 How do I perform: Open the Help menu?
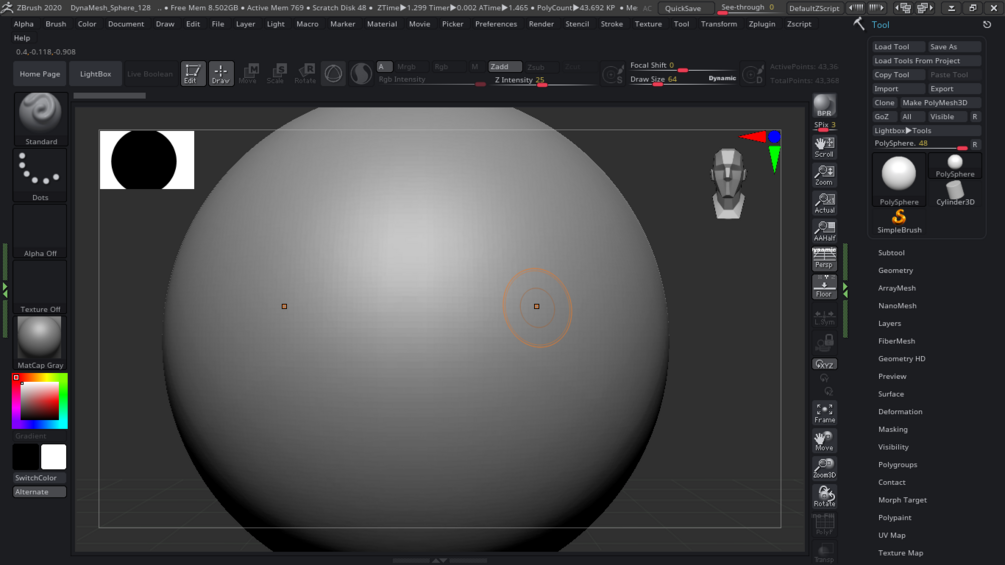(22, 38)
